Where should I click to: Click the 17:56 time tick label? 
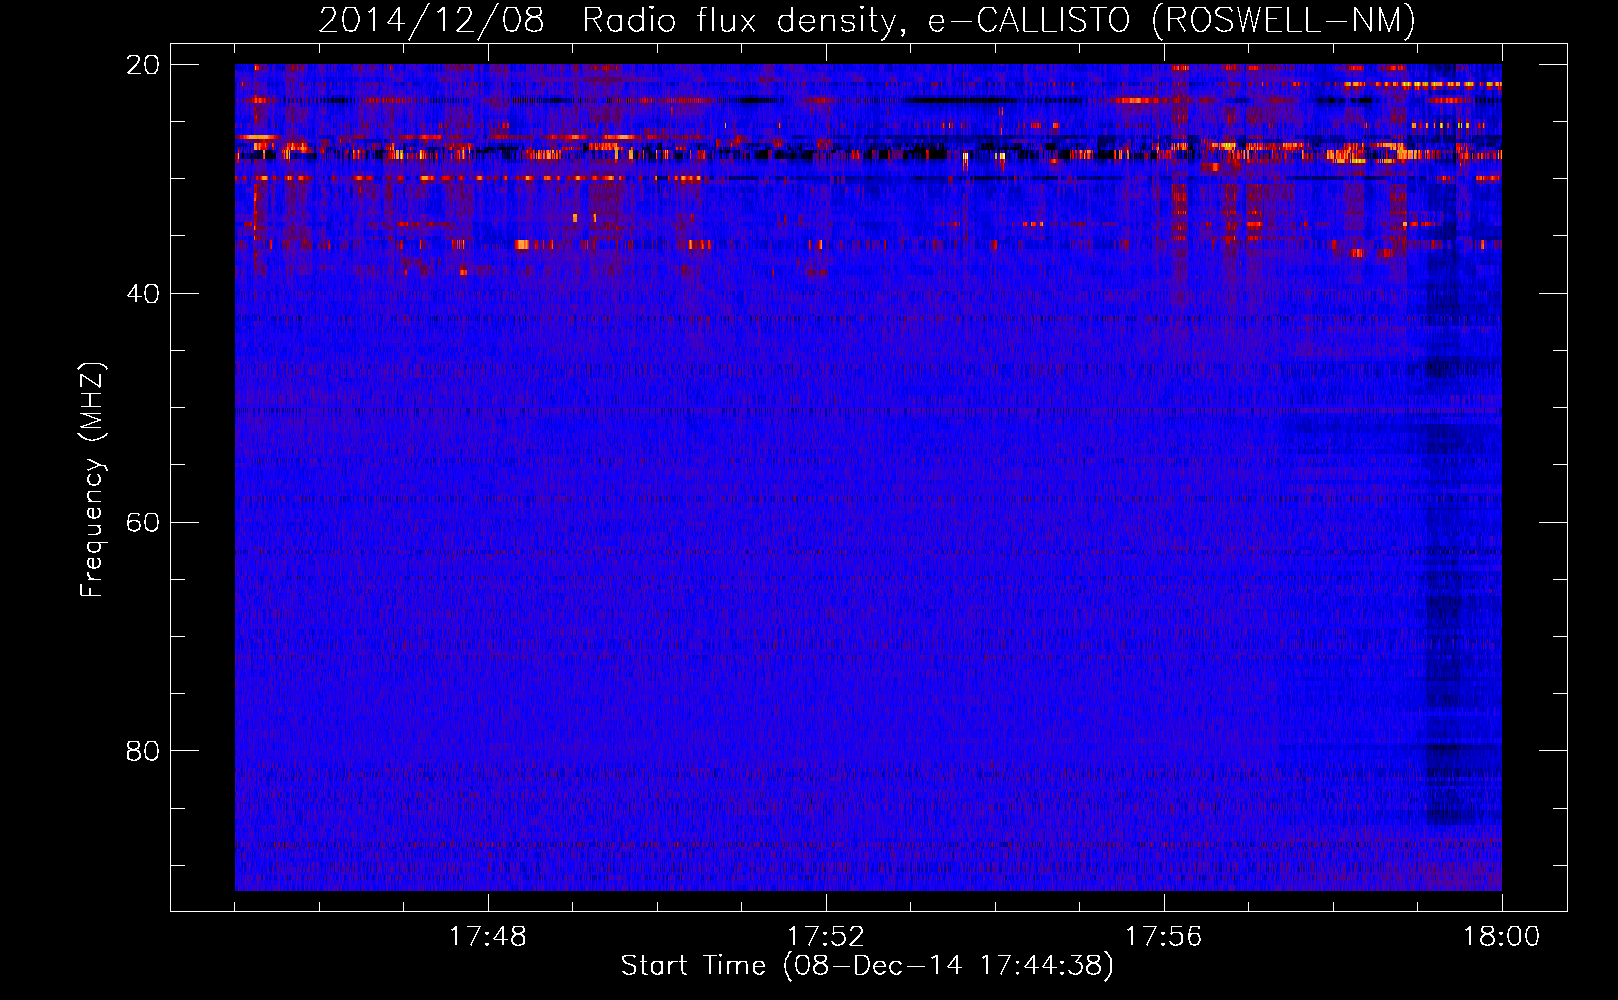(1163, 937)
